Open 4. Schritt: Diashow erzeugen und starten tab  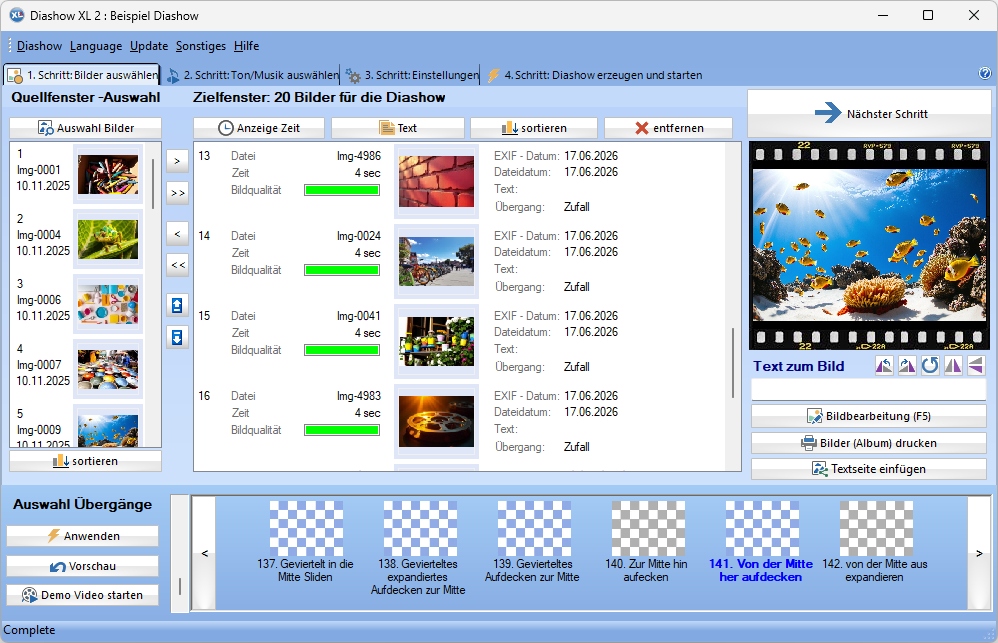[x=595, y=75]
